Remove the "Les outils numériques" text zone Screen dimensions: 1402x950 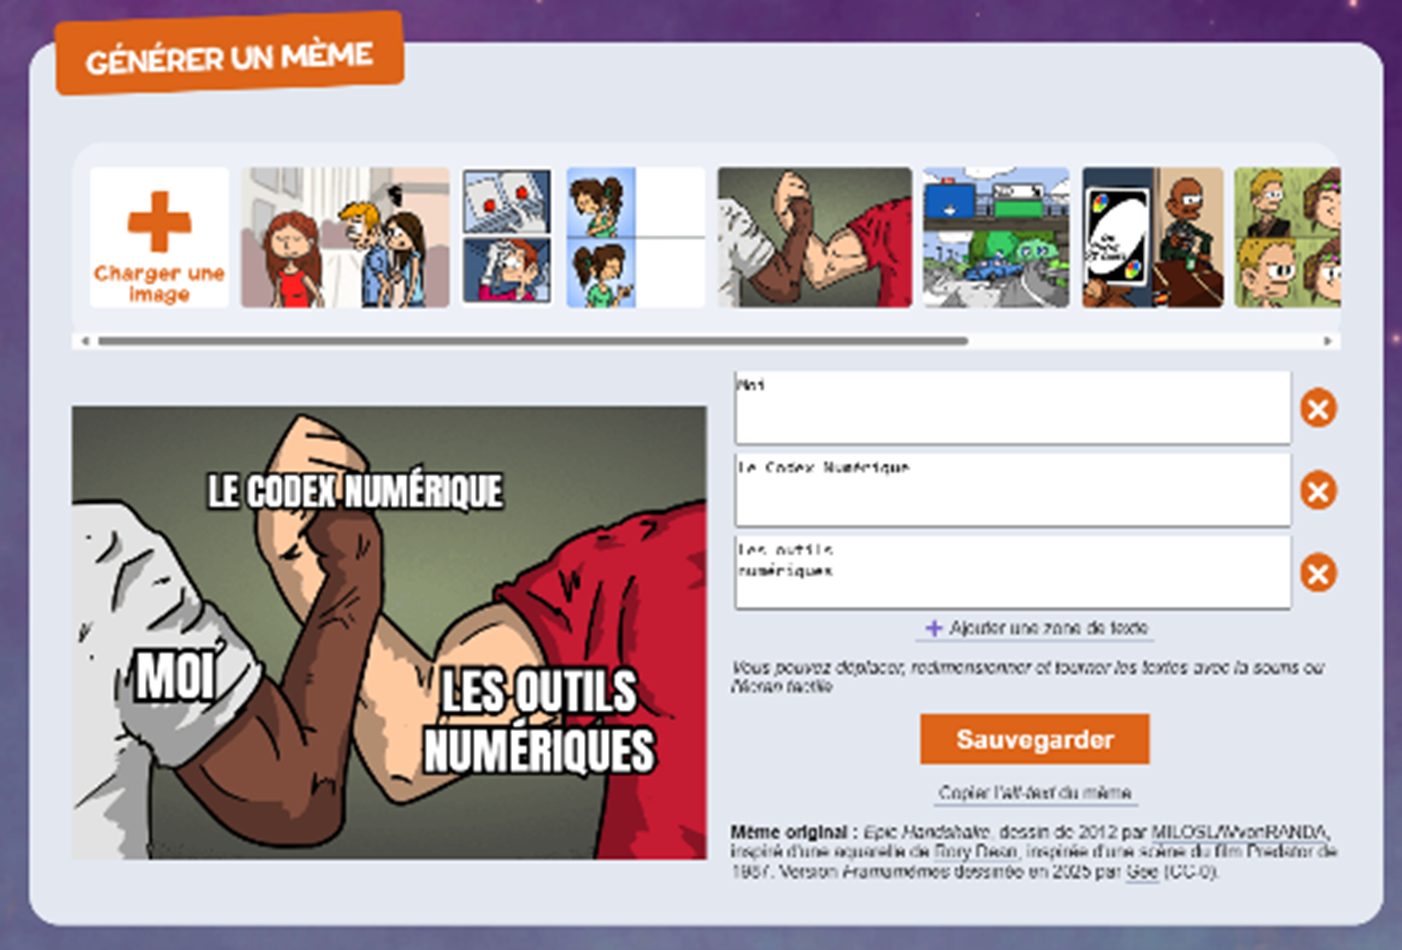click(1318, 573)
